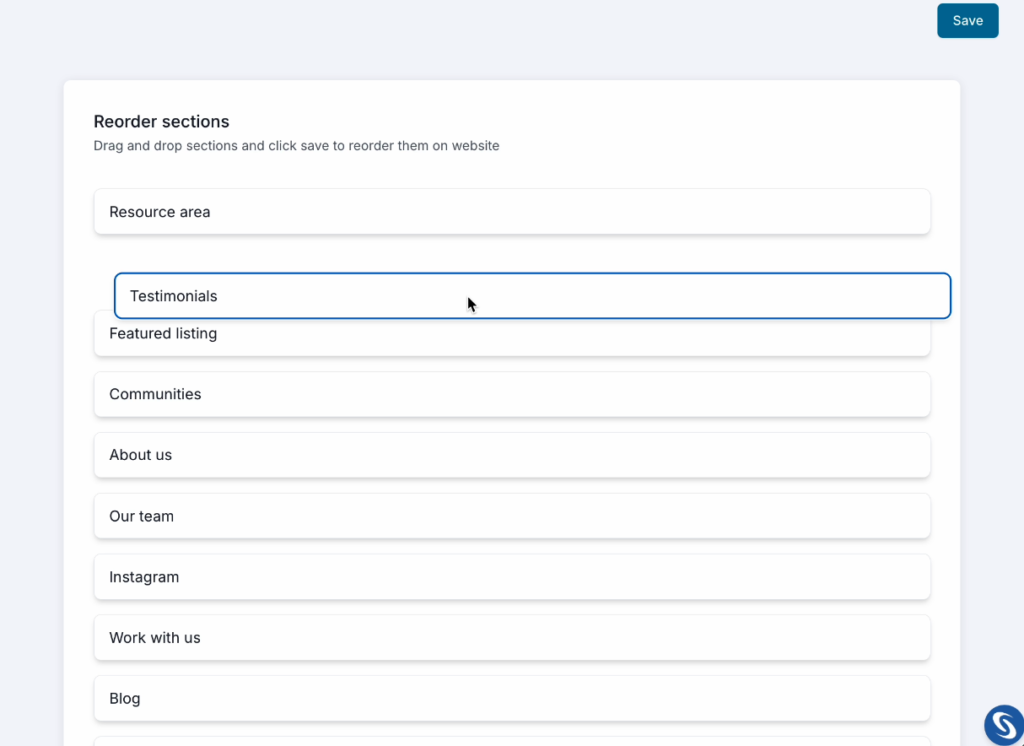The image size is (1024, 746).
Task: Click the Communities section row
Action: [x=512, y=394]
